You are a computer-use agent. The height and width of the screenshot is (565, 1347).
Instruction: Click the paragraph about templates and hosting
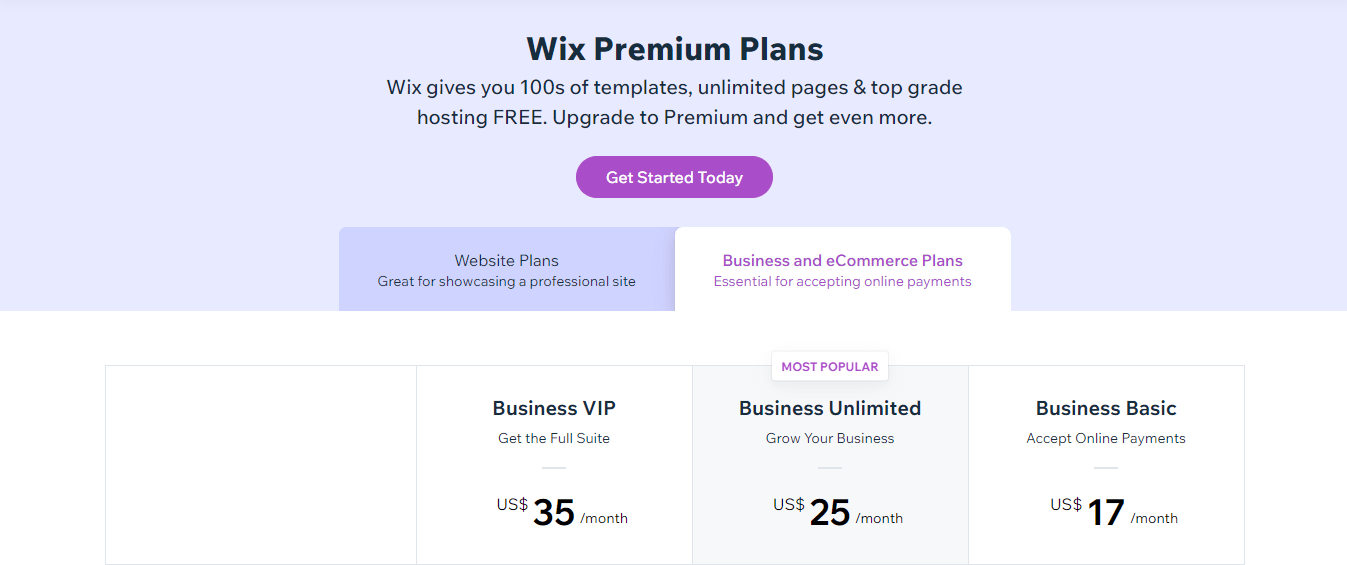[x=675, y=102]
